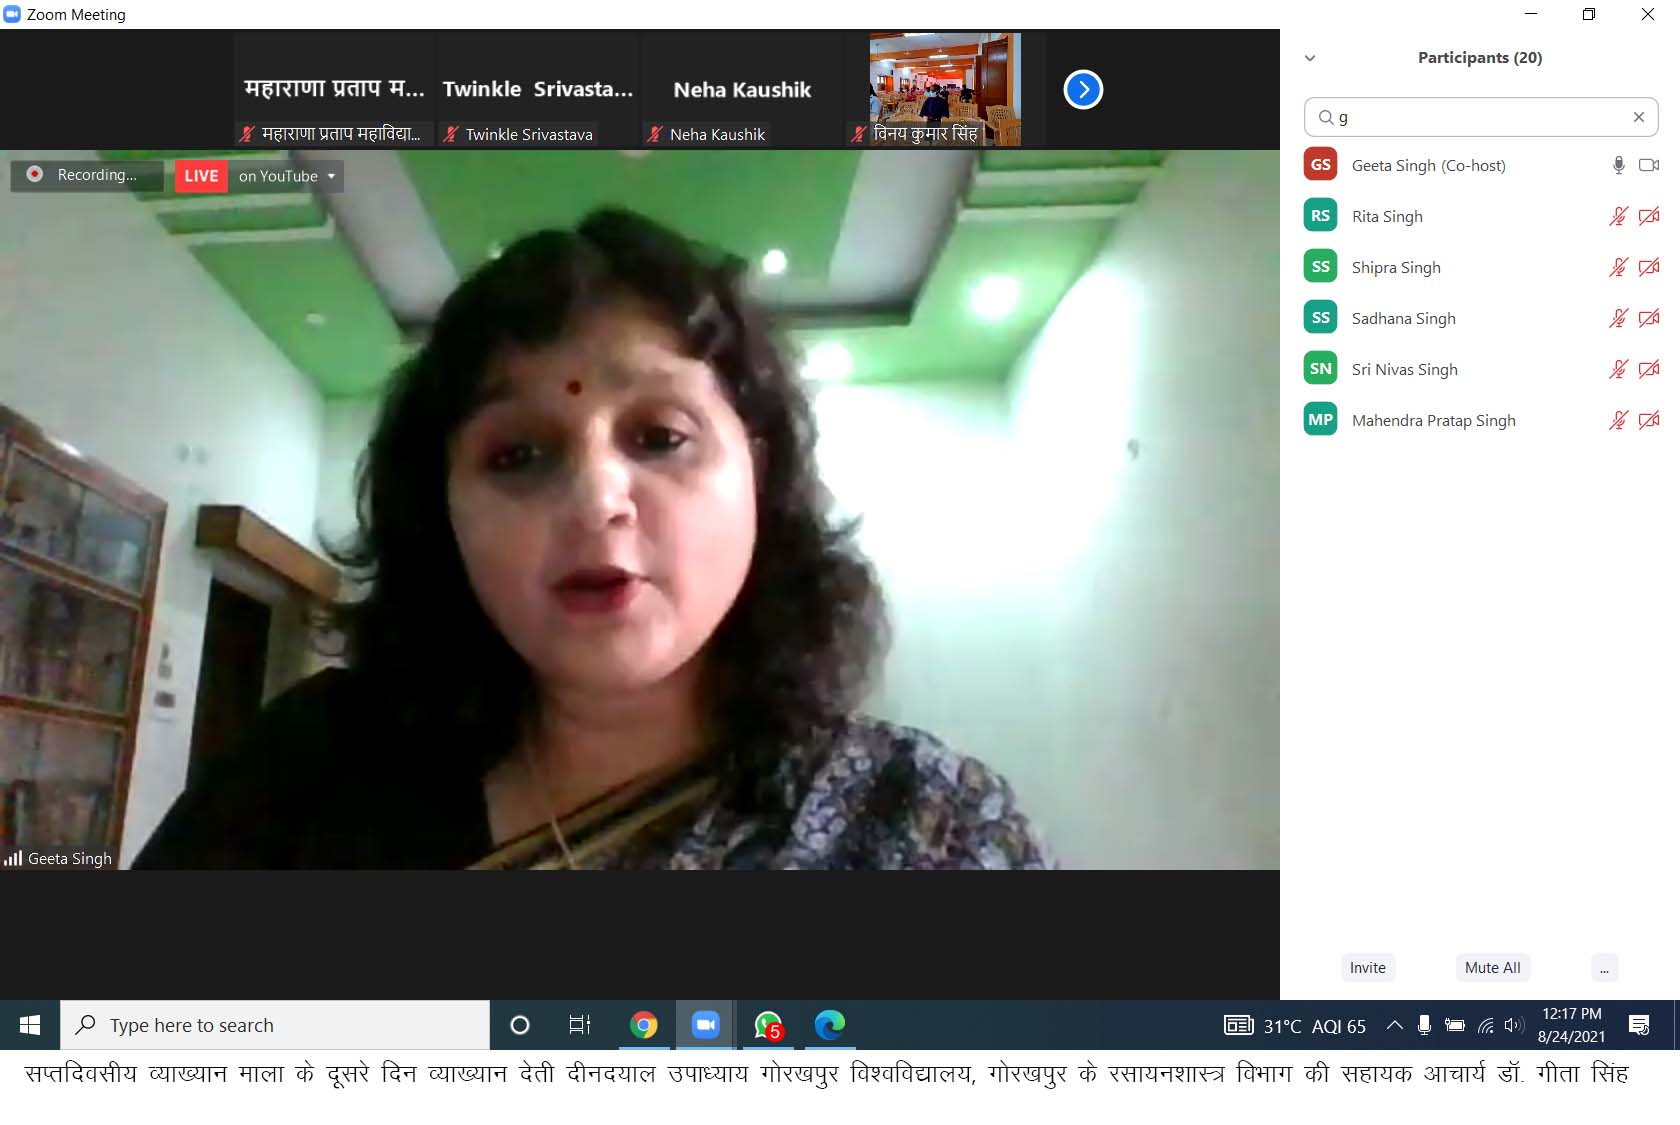The image size is (1680, 1125).
Task: Clear the participant search field
Action: [x=1639, y=117]
